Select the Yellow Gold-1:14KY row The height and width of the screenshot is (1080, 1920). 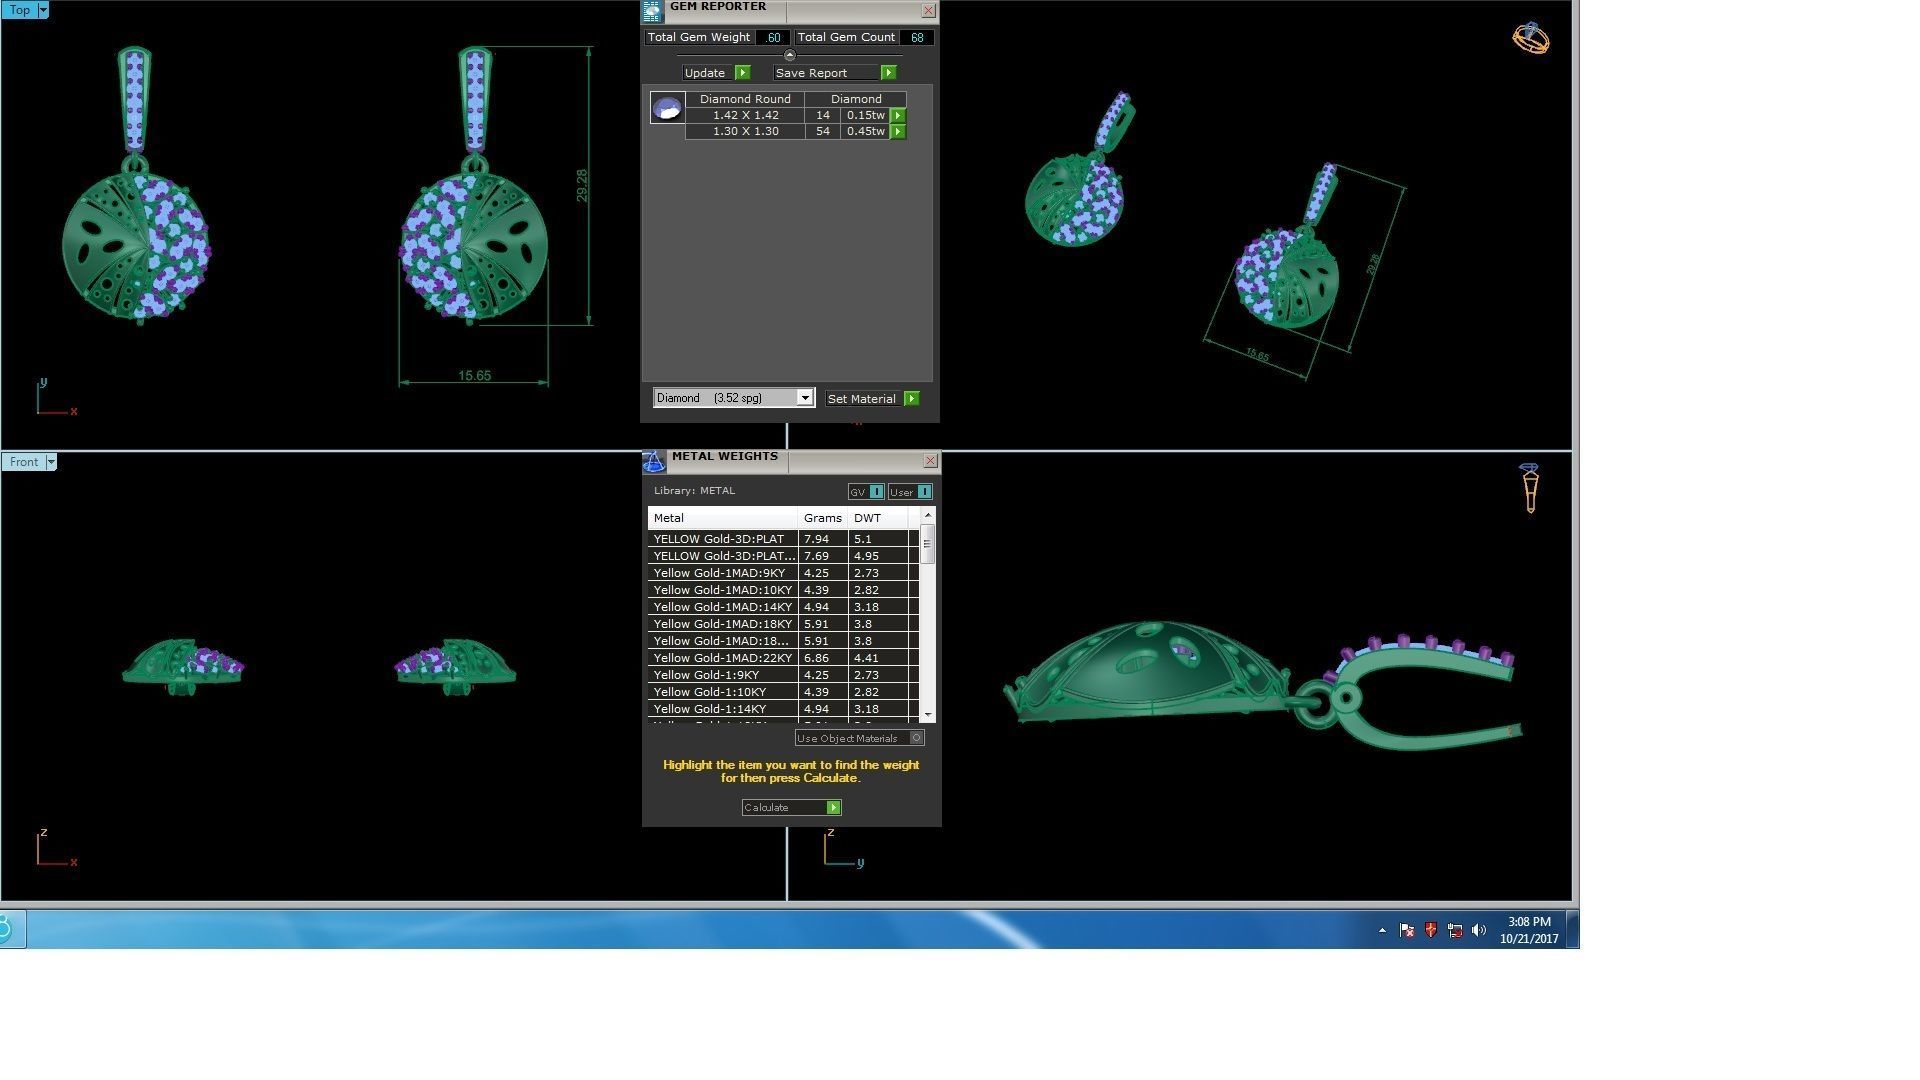click(x=784, y=709)
